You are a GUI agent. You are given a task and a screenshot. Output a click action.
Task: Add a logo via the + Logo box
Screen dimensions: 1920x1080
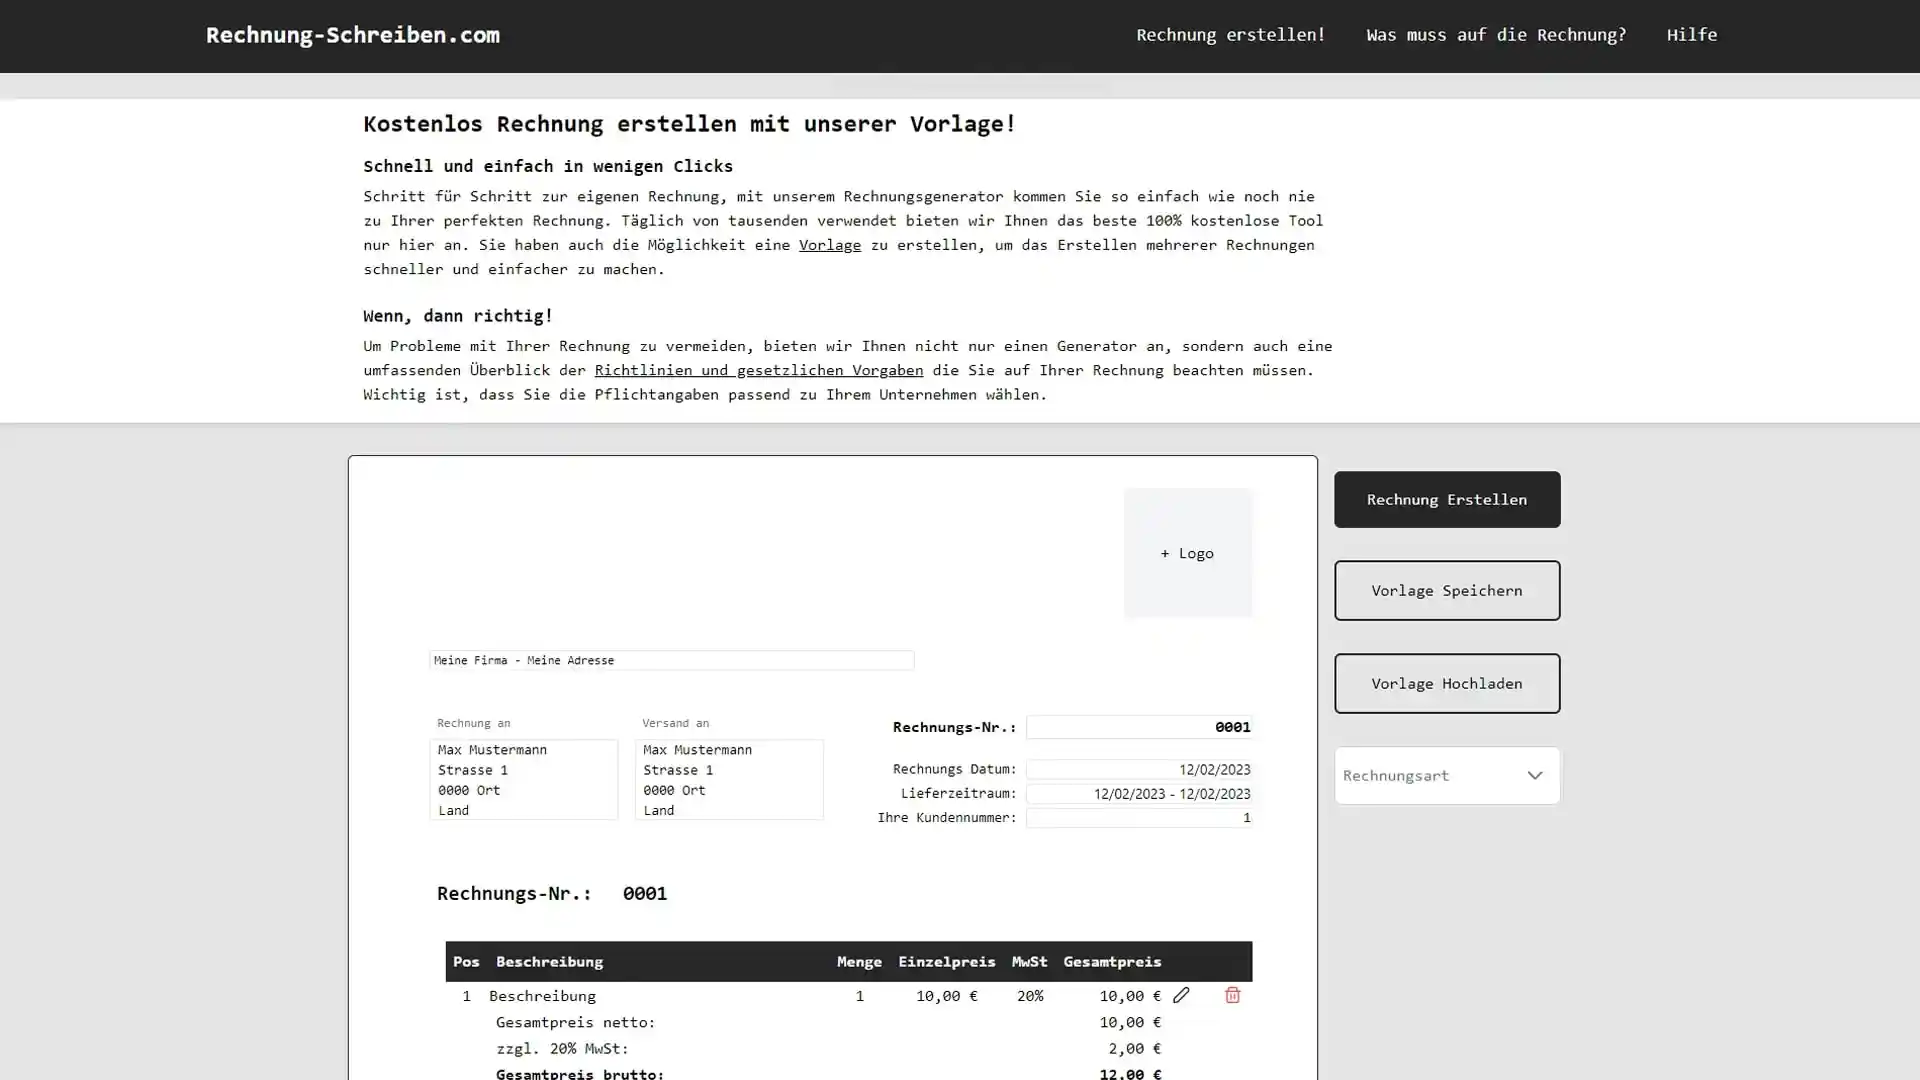(x=1187, y=553)
